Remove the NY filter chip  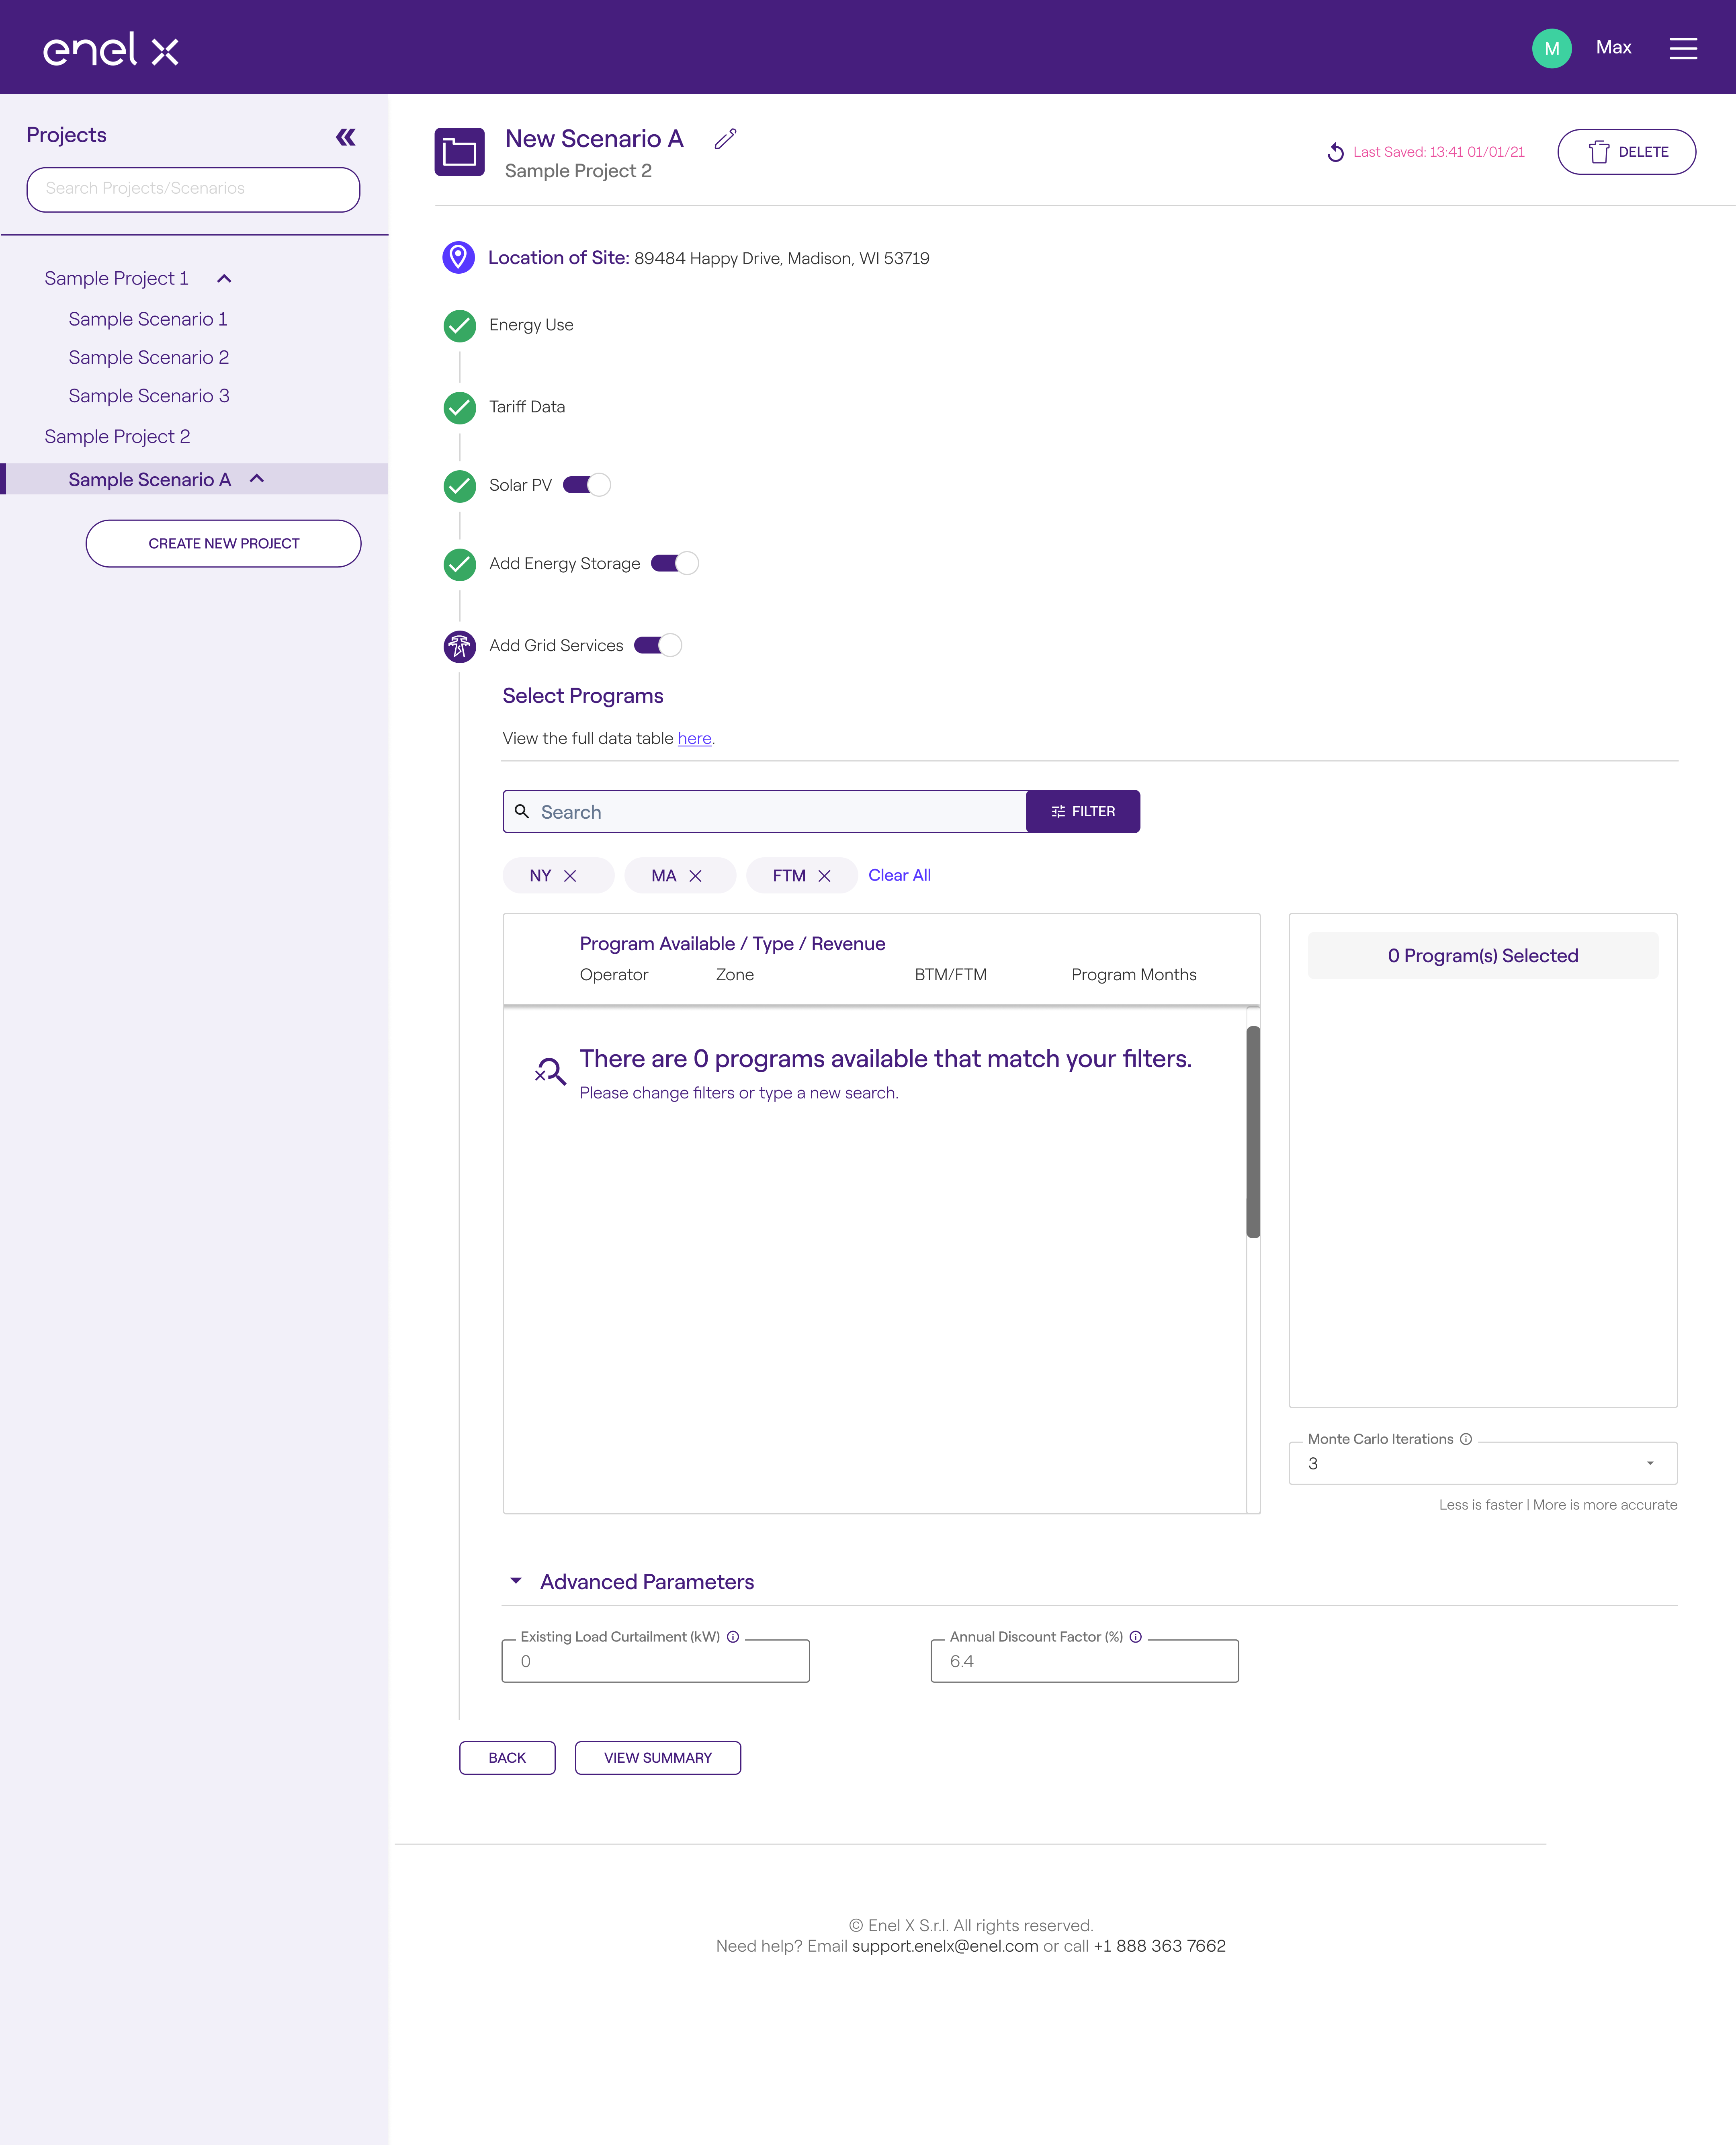tap(570, 876)
